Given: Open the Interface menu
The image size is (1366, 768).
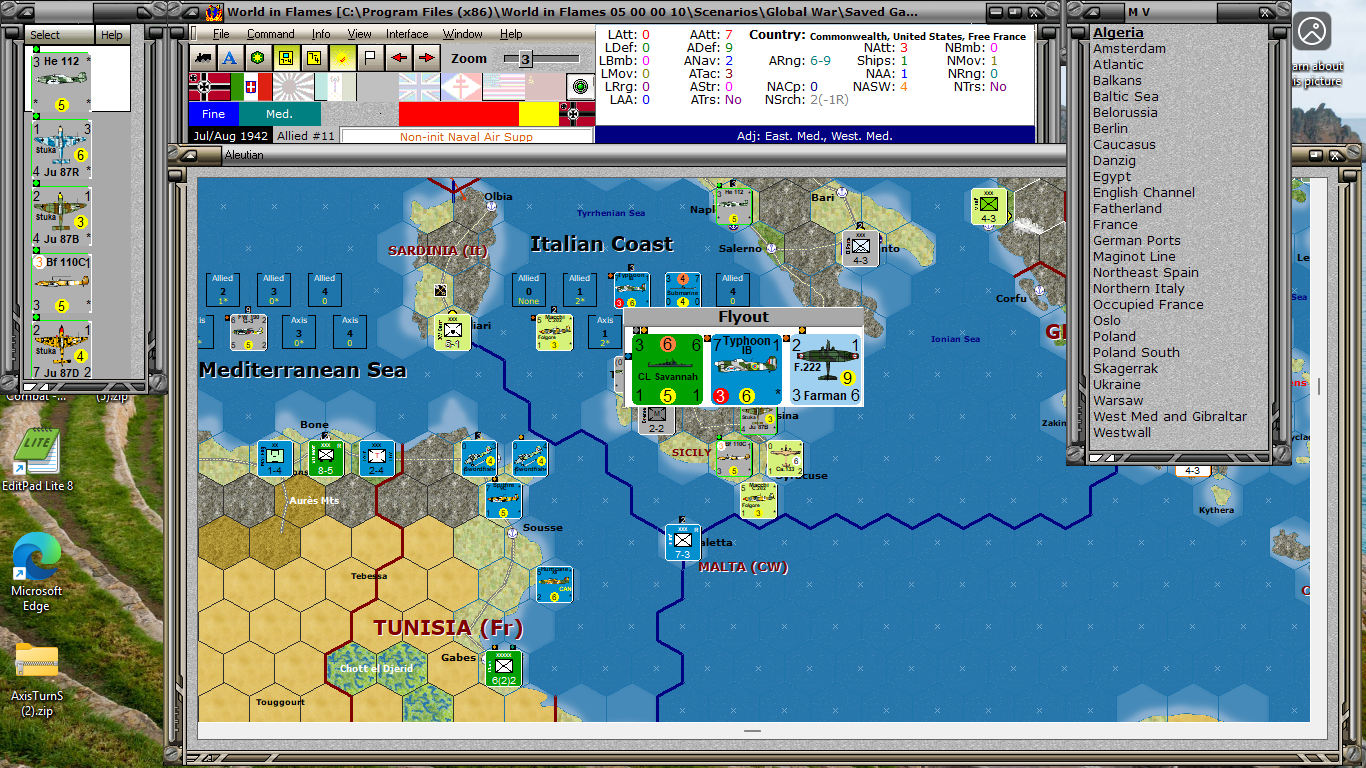Looking at the screenshot, I should point(407,34).
